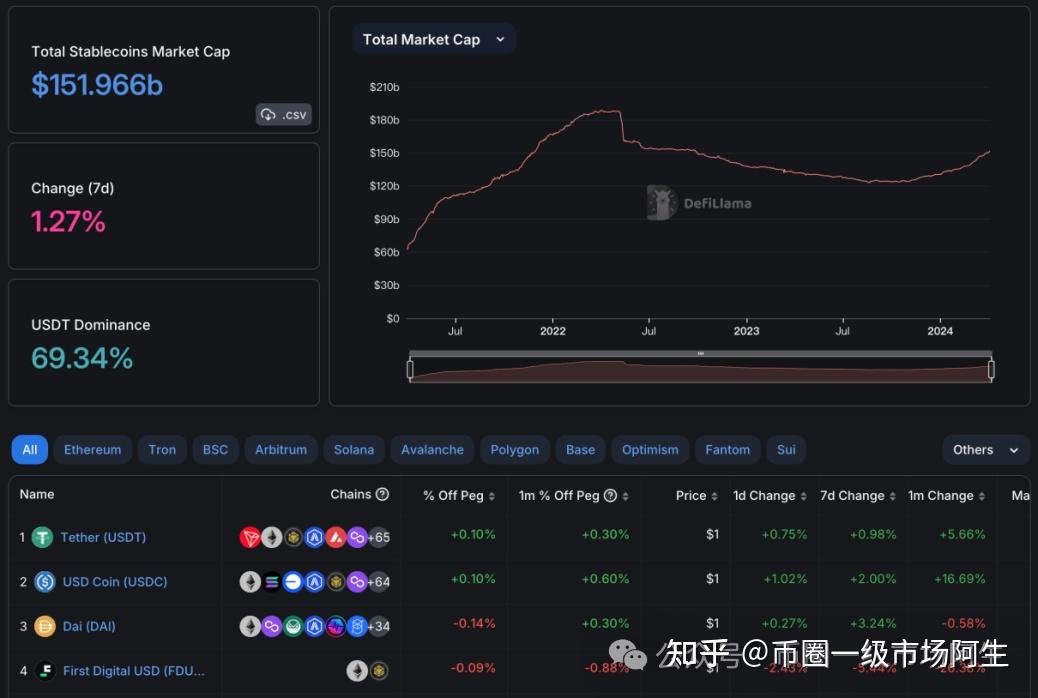
Task: Click the +16.69% 1m change for USDC
Action: click(x=959, y=579)
